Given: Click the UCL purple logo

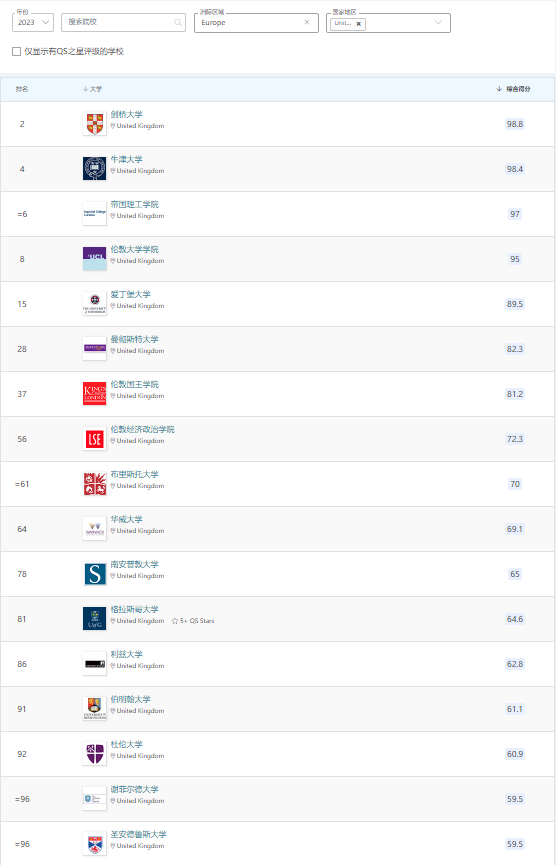Looking at the screenshot, I should point(94,259).
